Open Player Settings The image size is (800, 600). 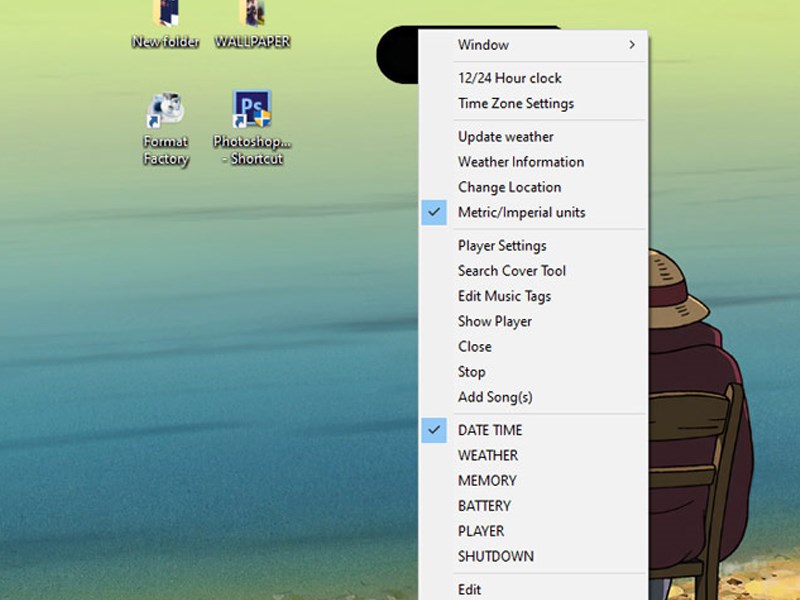tap(502, 246)
